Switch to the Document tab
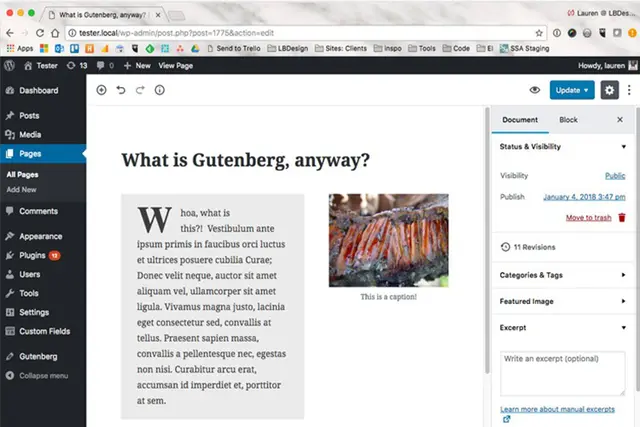The image size is (640, 427). pos(520,120)
